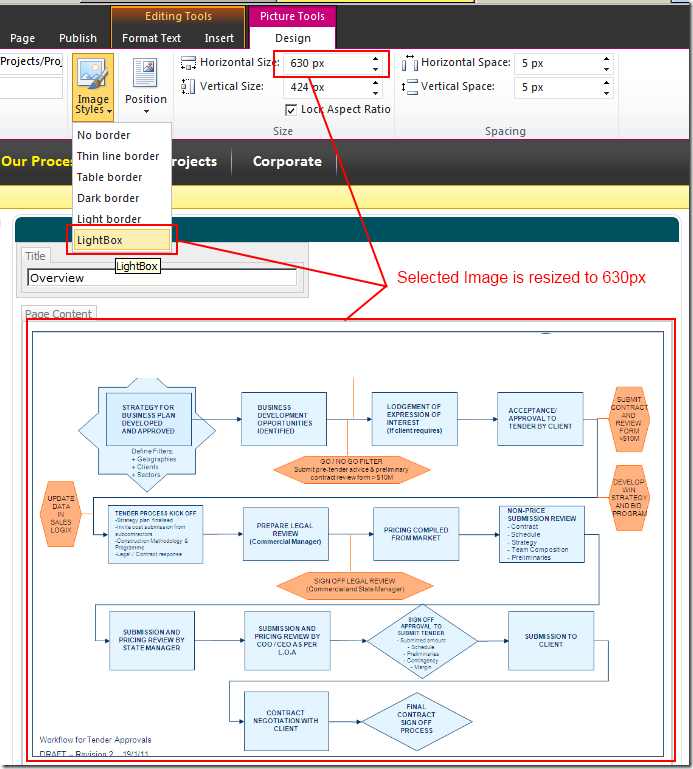Select the No border option

pyautogui.click(x=104, y=135)
